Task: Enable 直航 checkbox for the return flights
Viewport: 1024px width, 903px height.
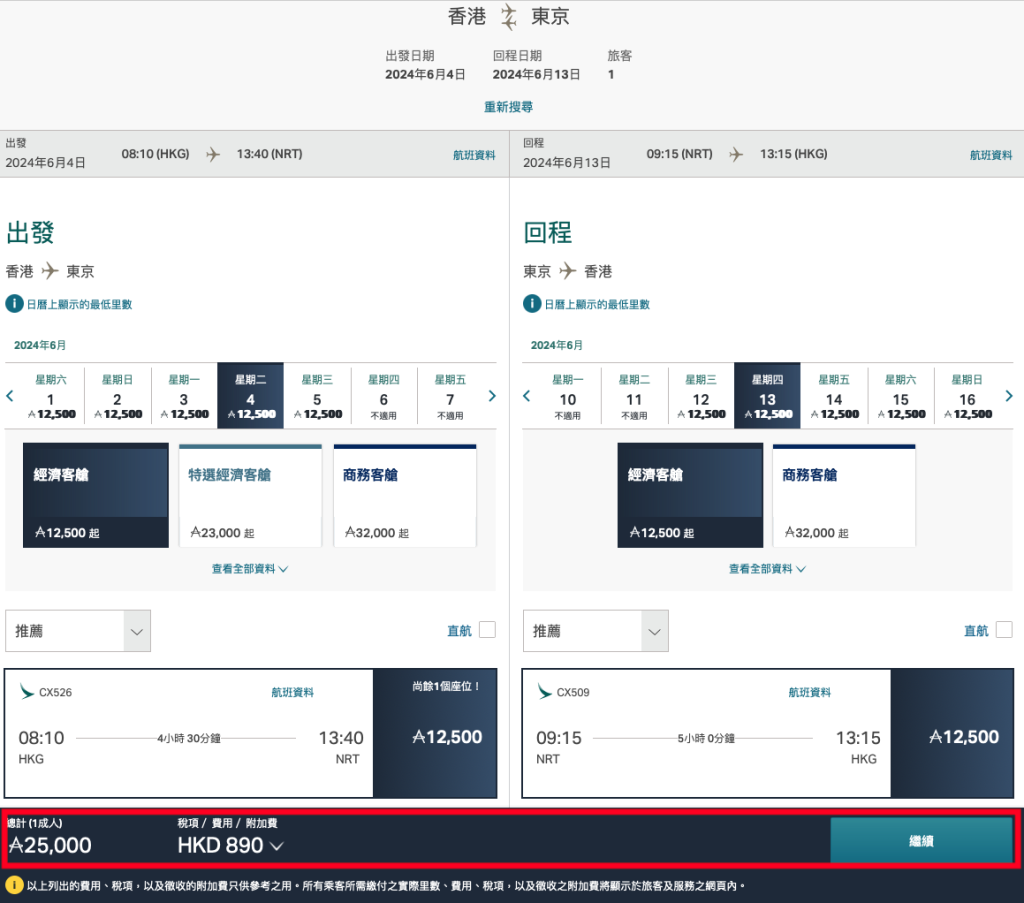Action: [x=1004, y=629]
